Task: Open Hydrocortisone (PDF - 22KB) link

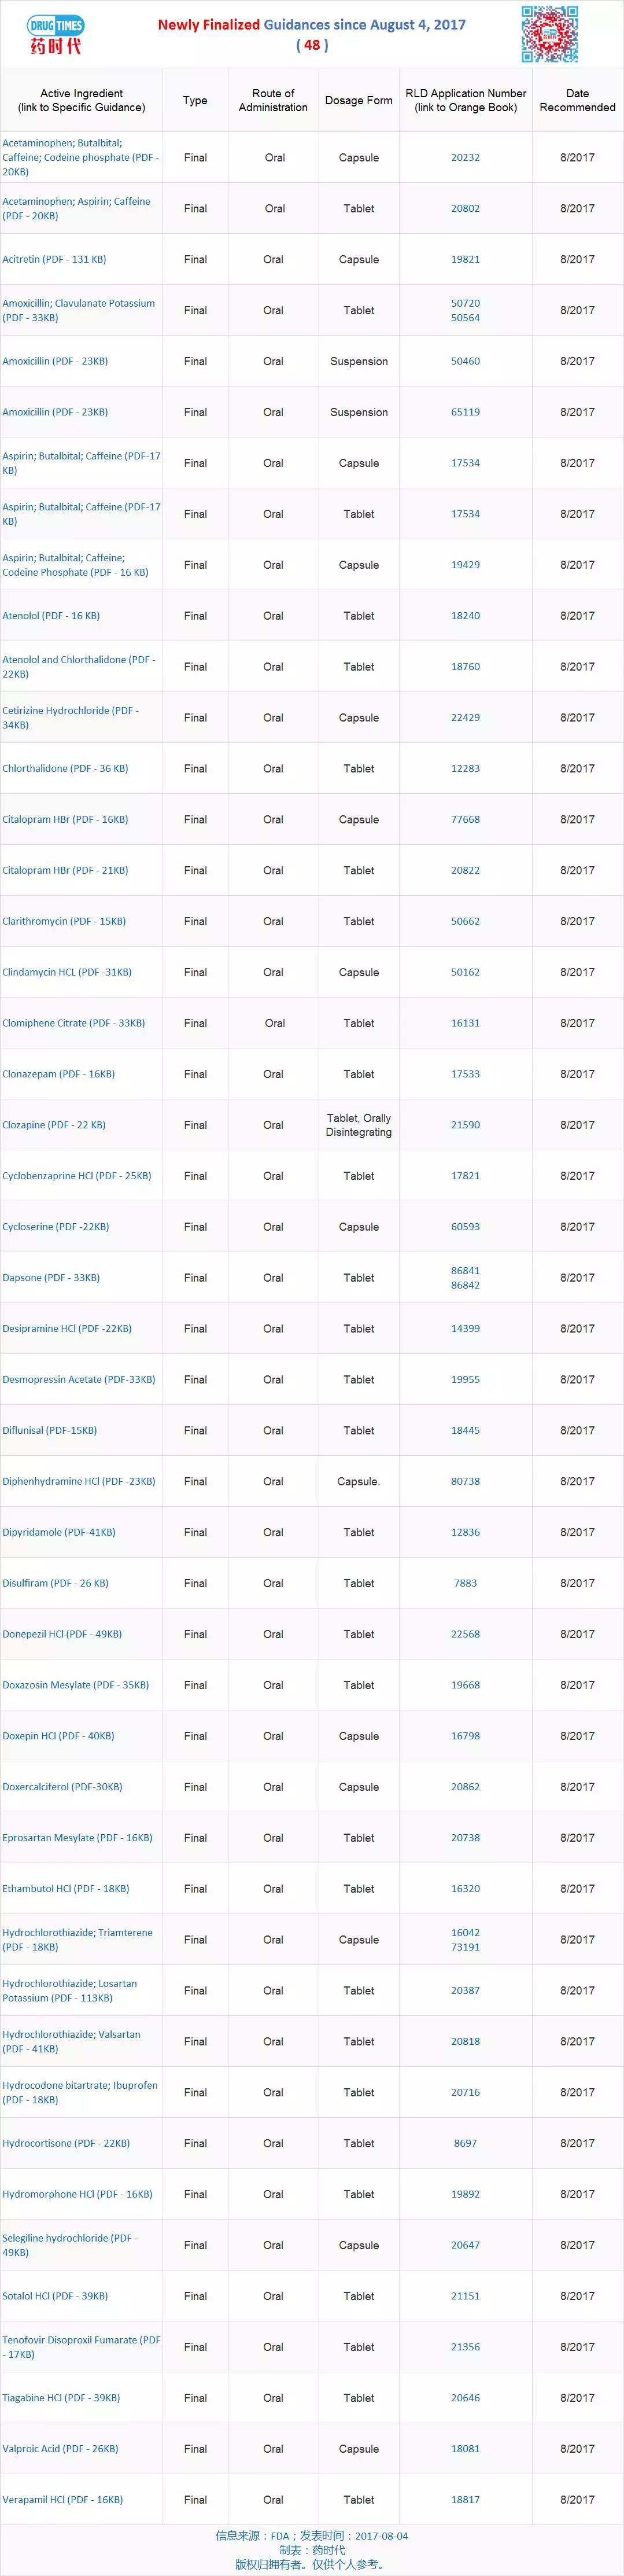Action: [x=66, y=2143]
